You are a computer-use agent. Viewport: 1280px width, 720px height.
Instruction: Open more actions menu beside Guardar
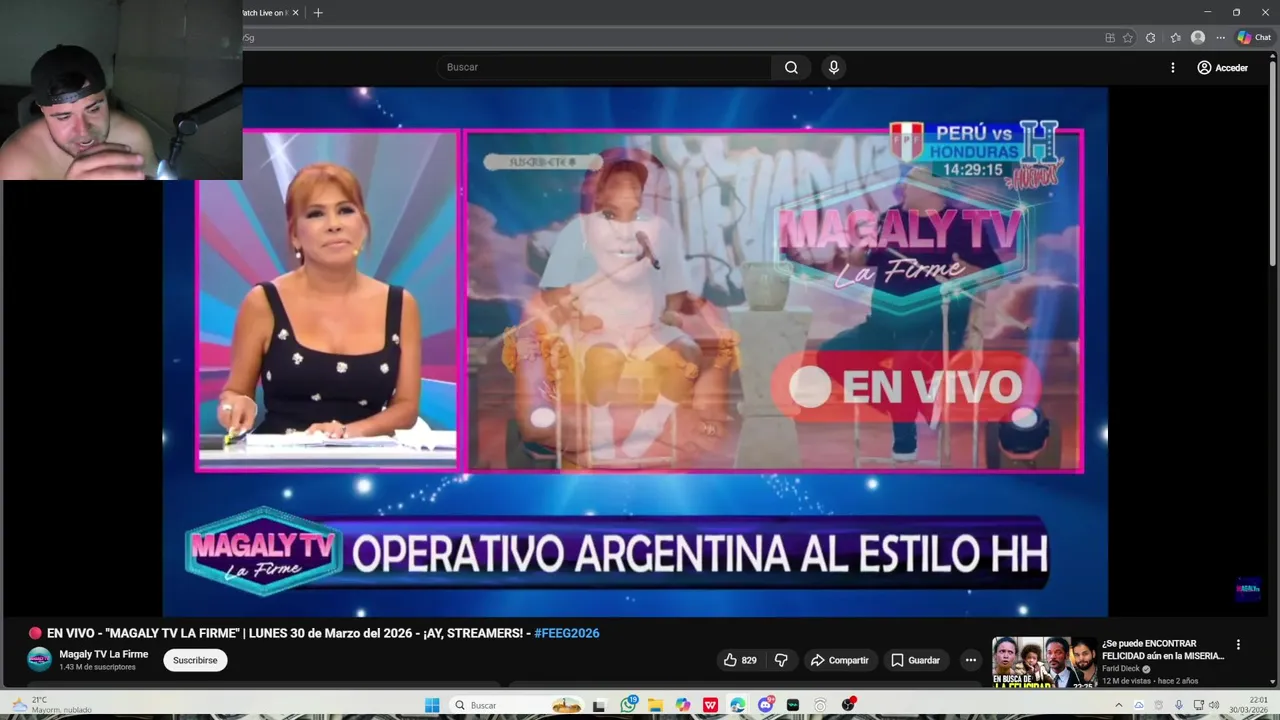click(x=970, y=660)
